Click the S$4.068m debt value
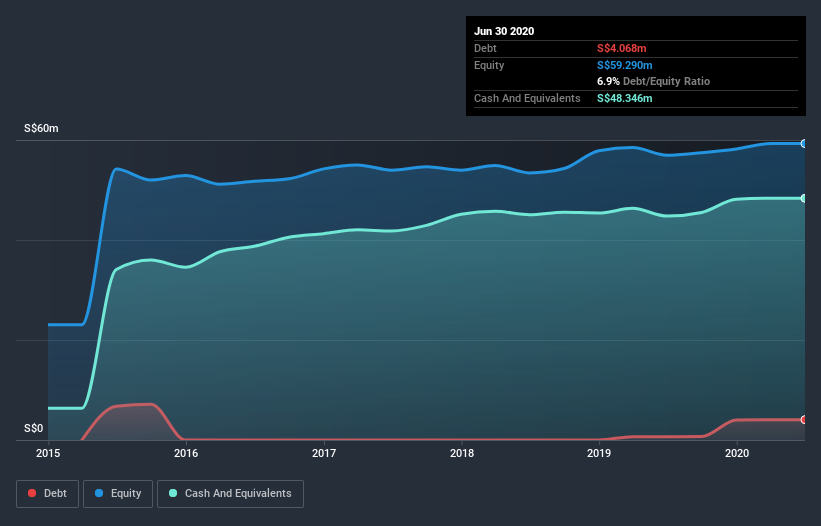Image resolution: width=821 pixels, height=526 pixels. pyautogui.click(x=622, y=48)
